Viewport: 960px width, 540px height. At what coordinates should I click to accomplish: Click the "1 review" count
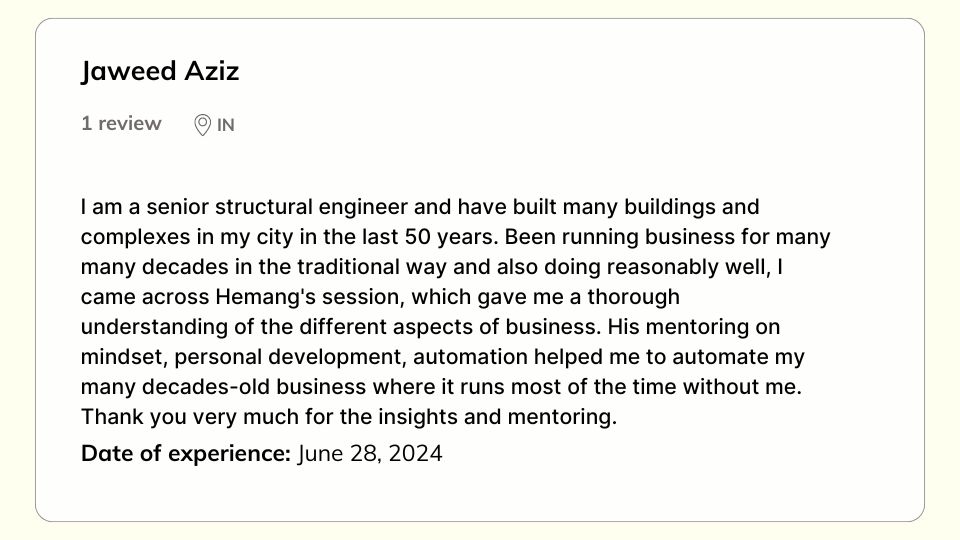(x=121, y=124)
